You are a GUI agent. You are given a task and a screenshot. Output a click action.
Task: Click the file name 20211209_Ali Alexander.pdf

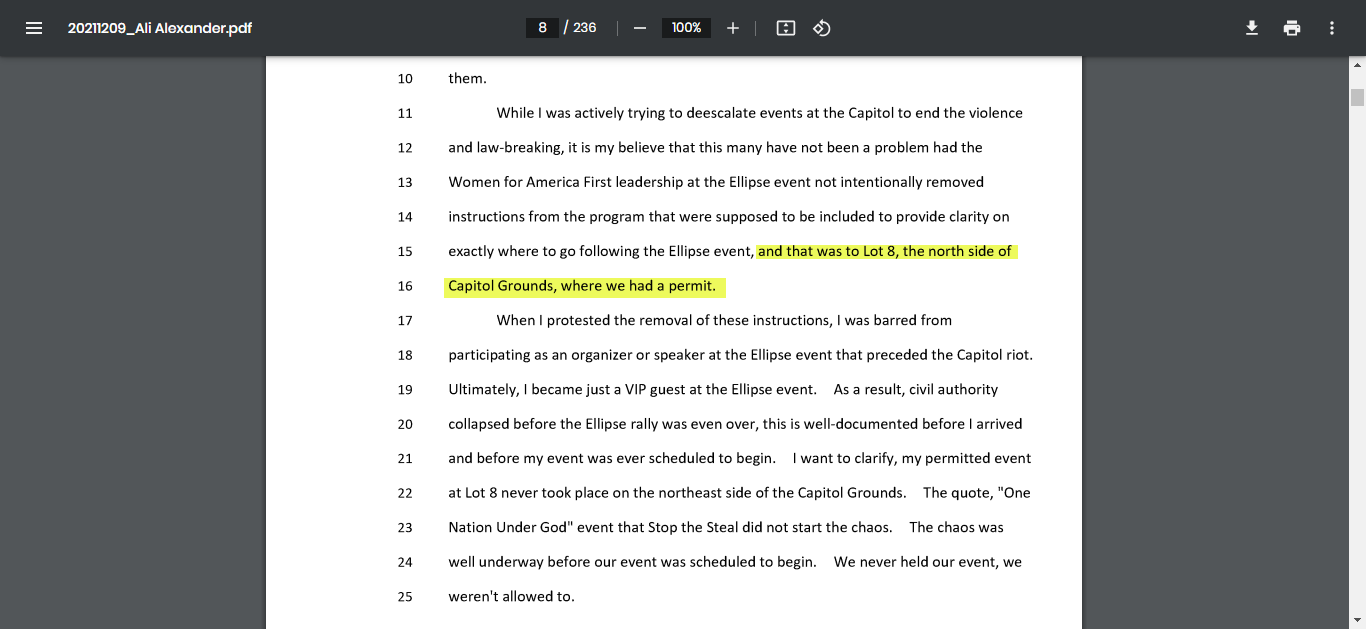(160, 28)
